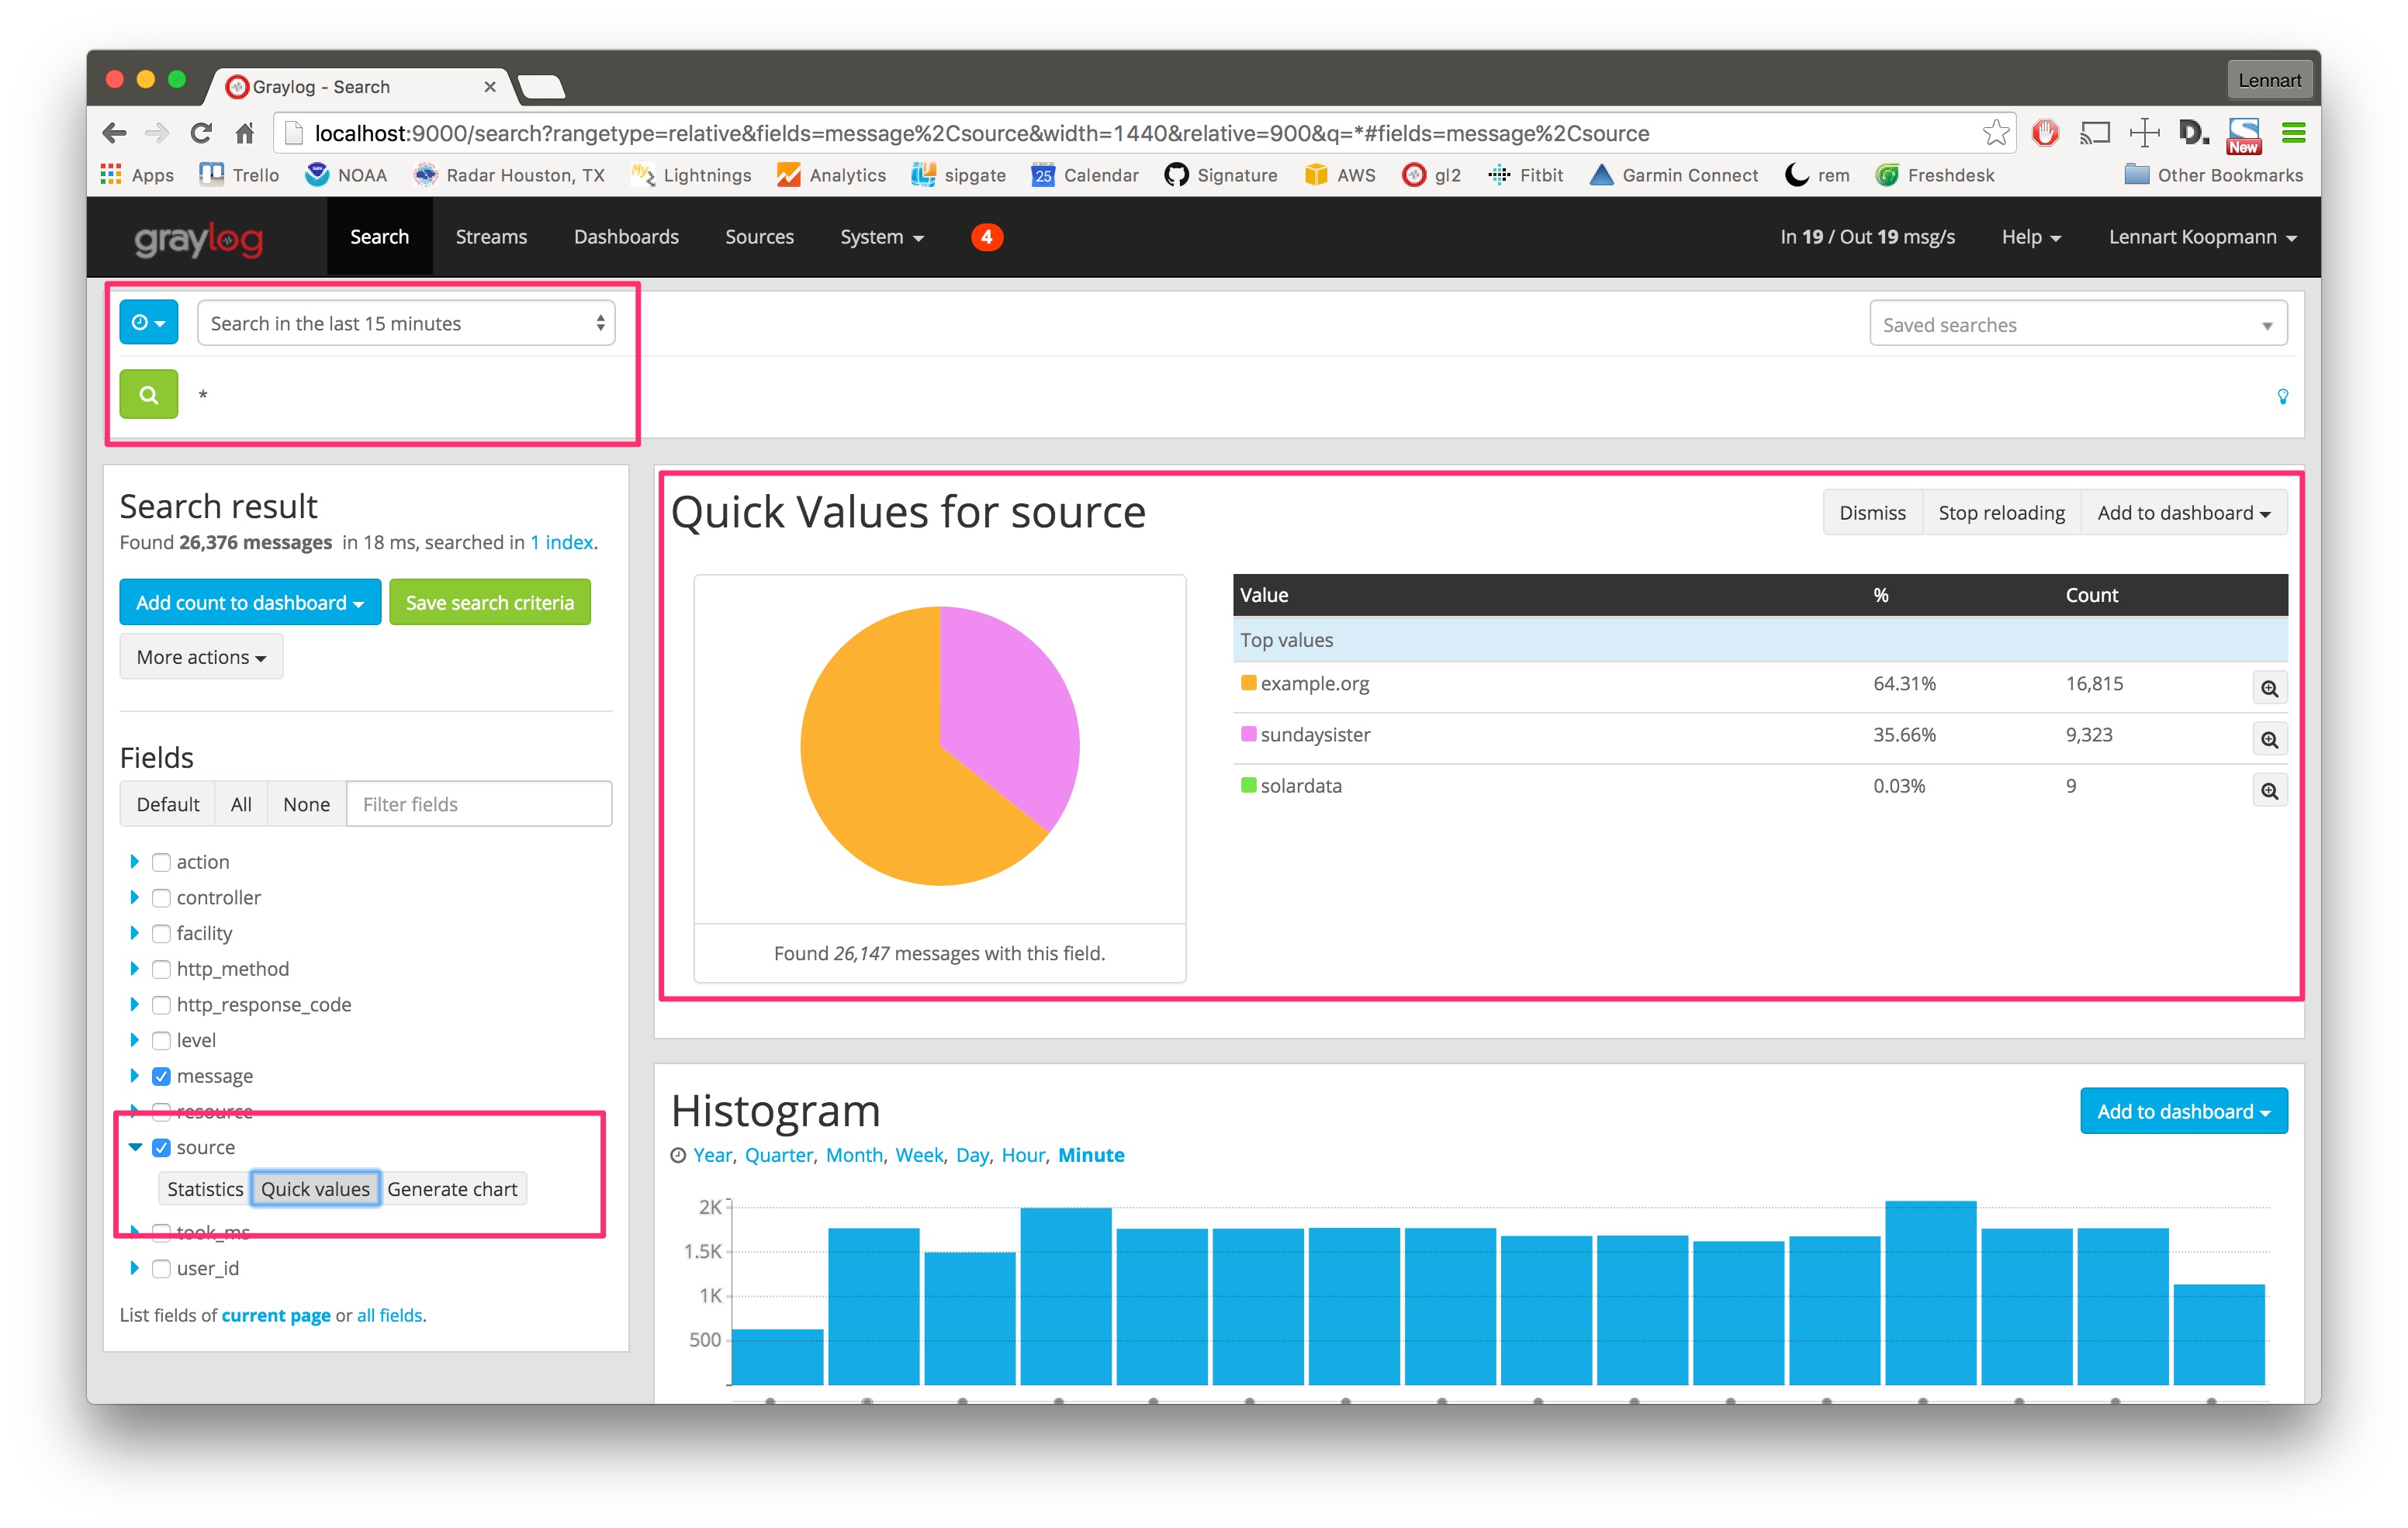The image size is (2408, 1528).
Task: Enable the http_method field checkbox
Action: coord(161,969)
